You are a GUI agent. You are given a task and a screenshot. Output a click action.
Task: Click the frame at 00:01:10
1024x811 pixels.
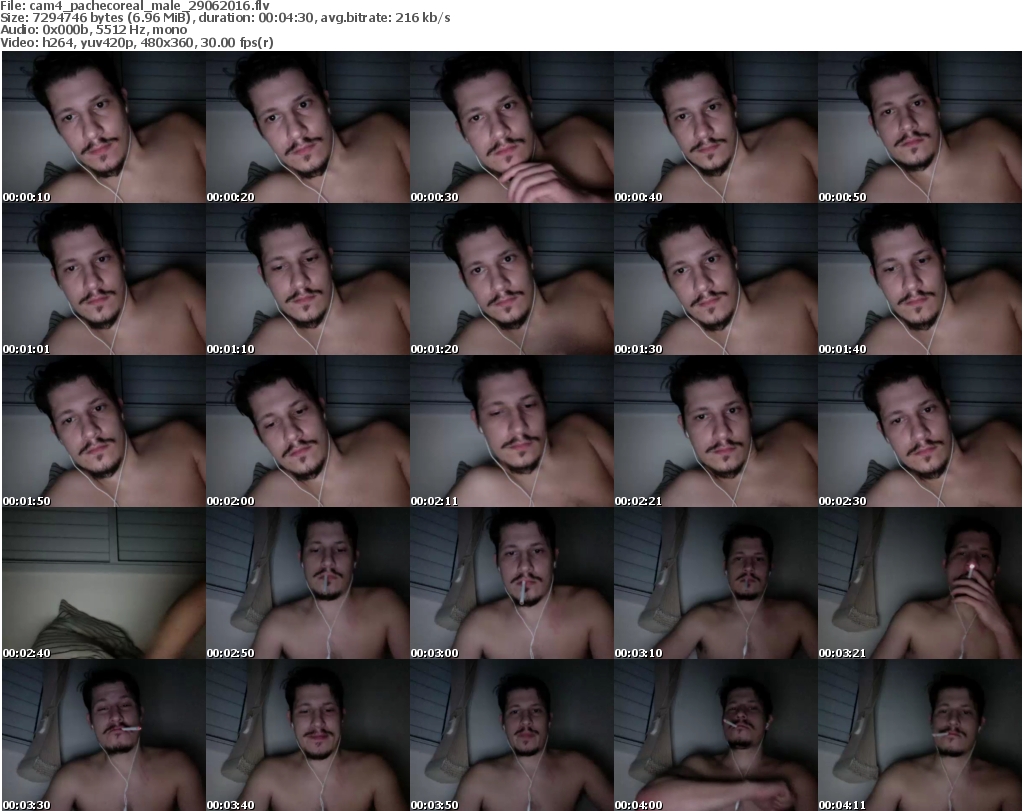click(308, 279)
